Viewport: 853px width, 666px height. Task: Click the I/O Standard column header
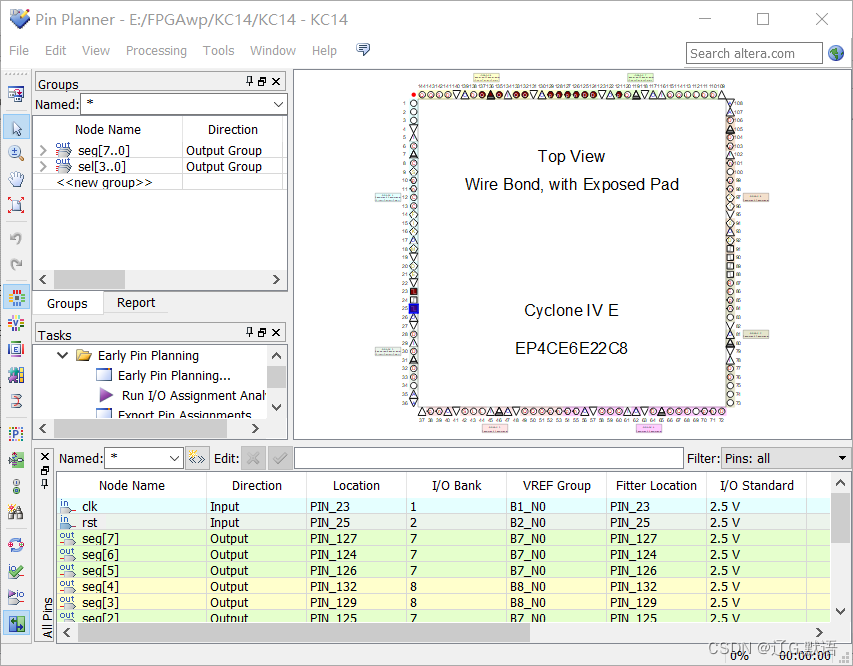coord(756,485)
